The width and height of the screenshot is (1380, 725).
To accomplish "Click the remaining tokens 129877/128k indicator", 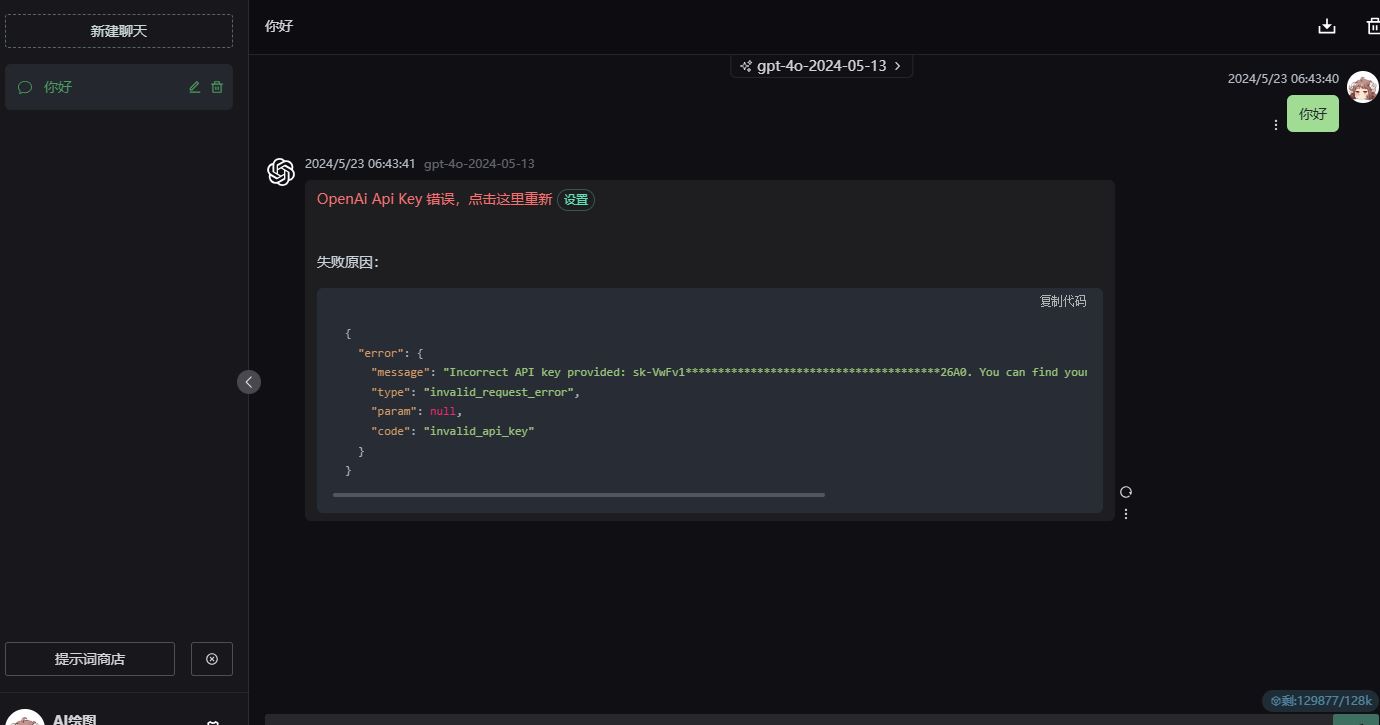I will 1320,701.
